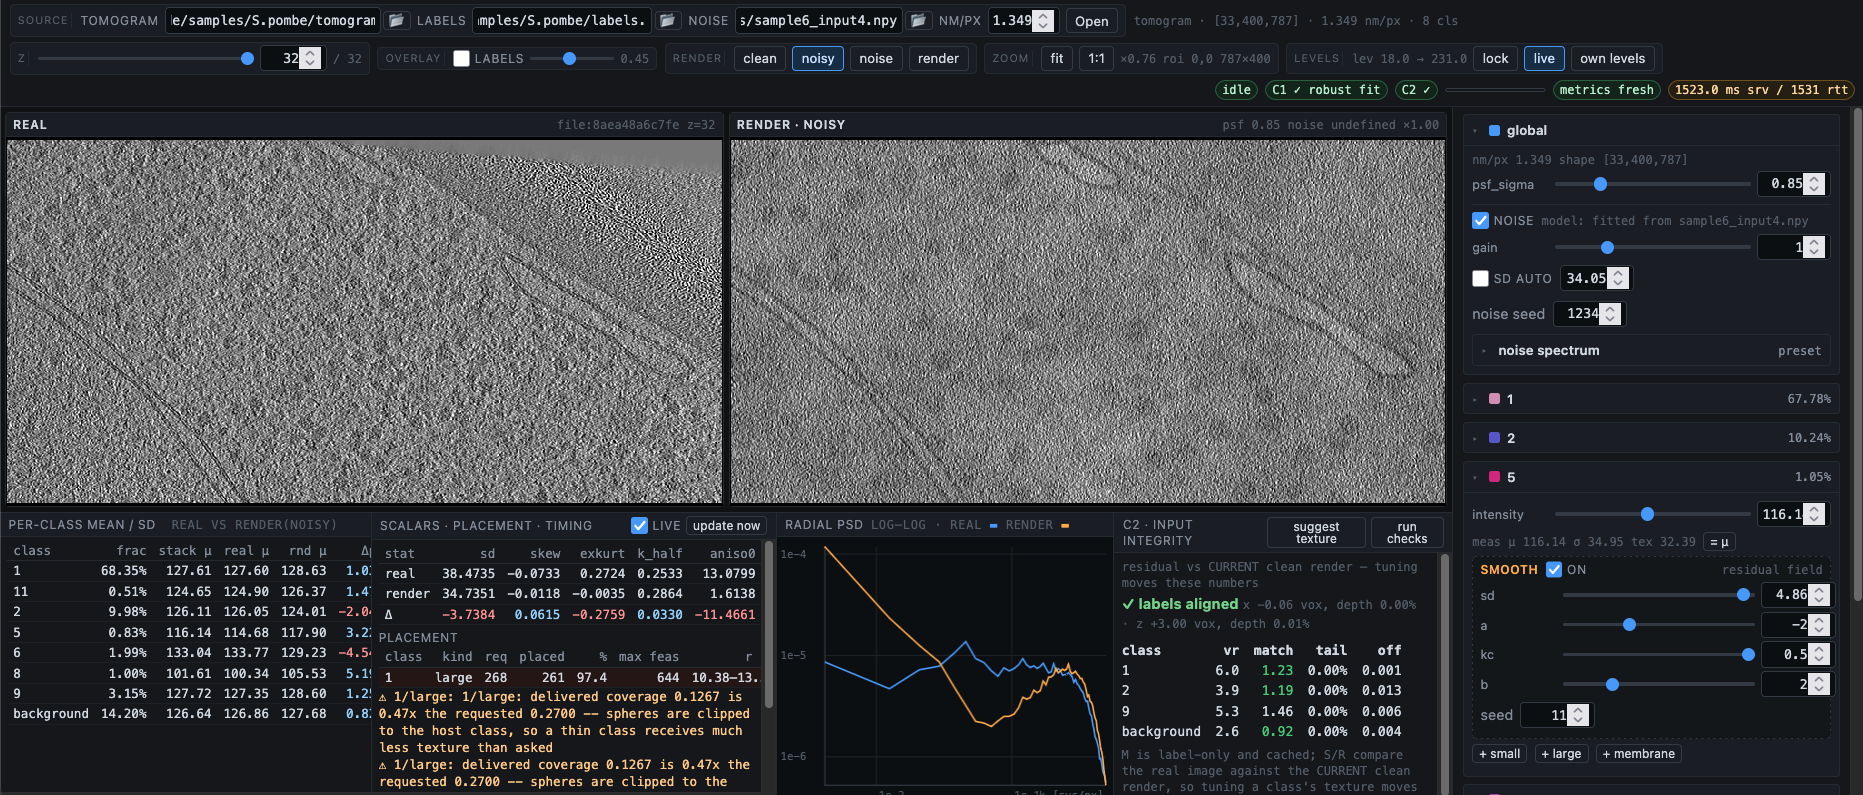Open the tomogram file browser folder icon
The width and height of the screenshot is (1863, 795).
397,20
